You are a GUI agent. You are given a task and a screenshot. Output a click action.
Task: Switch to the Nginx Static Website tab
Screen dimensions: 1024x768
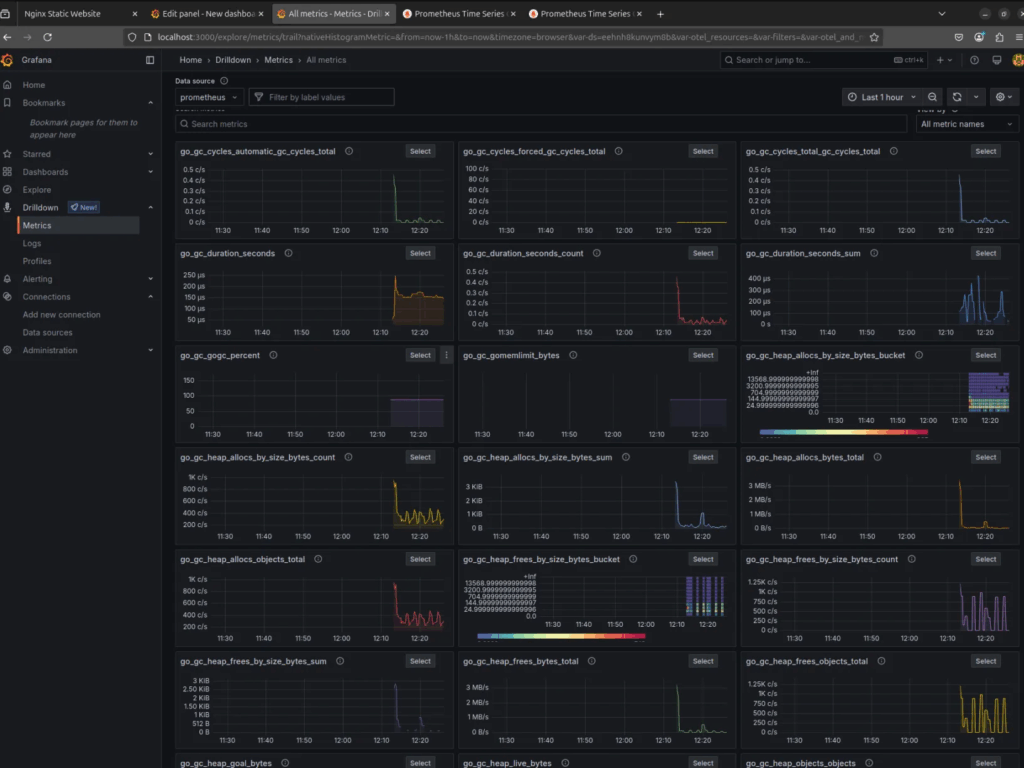[76, 14]
